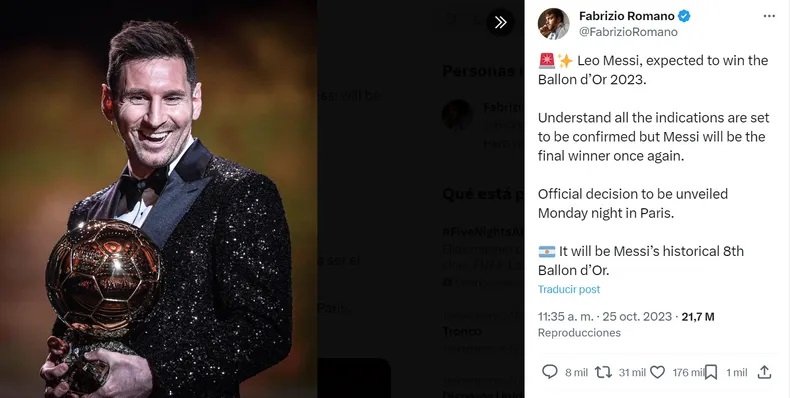
Task: Click the Traducir post link
Action: click(569, 289)
